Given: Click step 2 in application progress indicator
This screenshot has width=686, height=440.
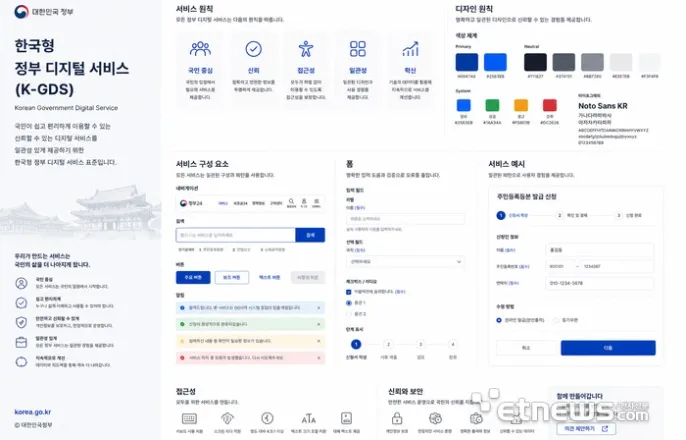Looking at the screenshot, I should pos(560,215).
